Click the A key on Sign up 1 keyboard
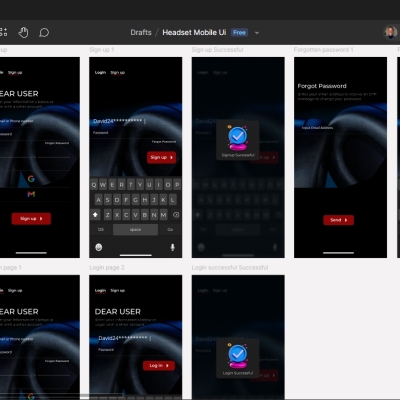 click(x=98, y=200)
